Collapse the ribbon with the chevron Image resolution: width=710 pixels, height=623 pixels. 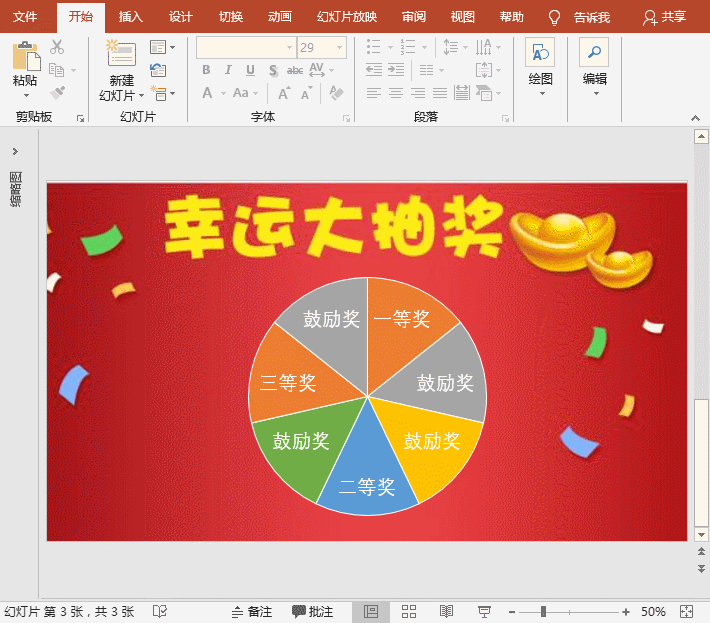coord(696,118)
